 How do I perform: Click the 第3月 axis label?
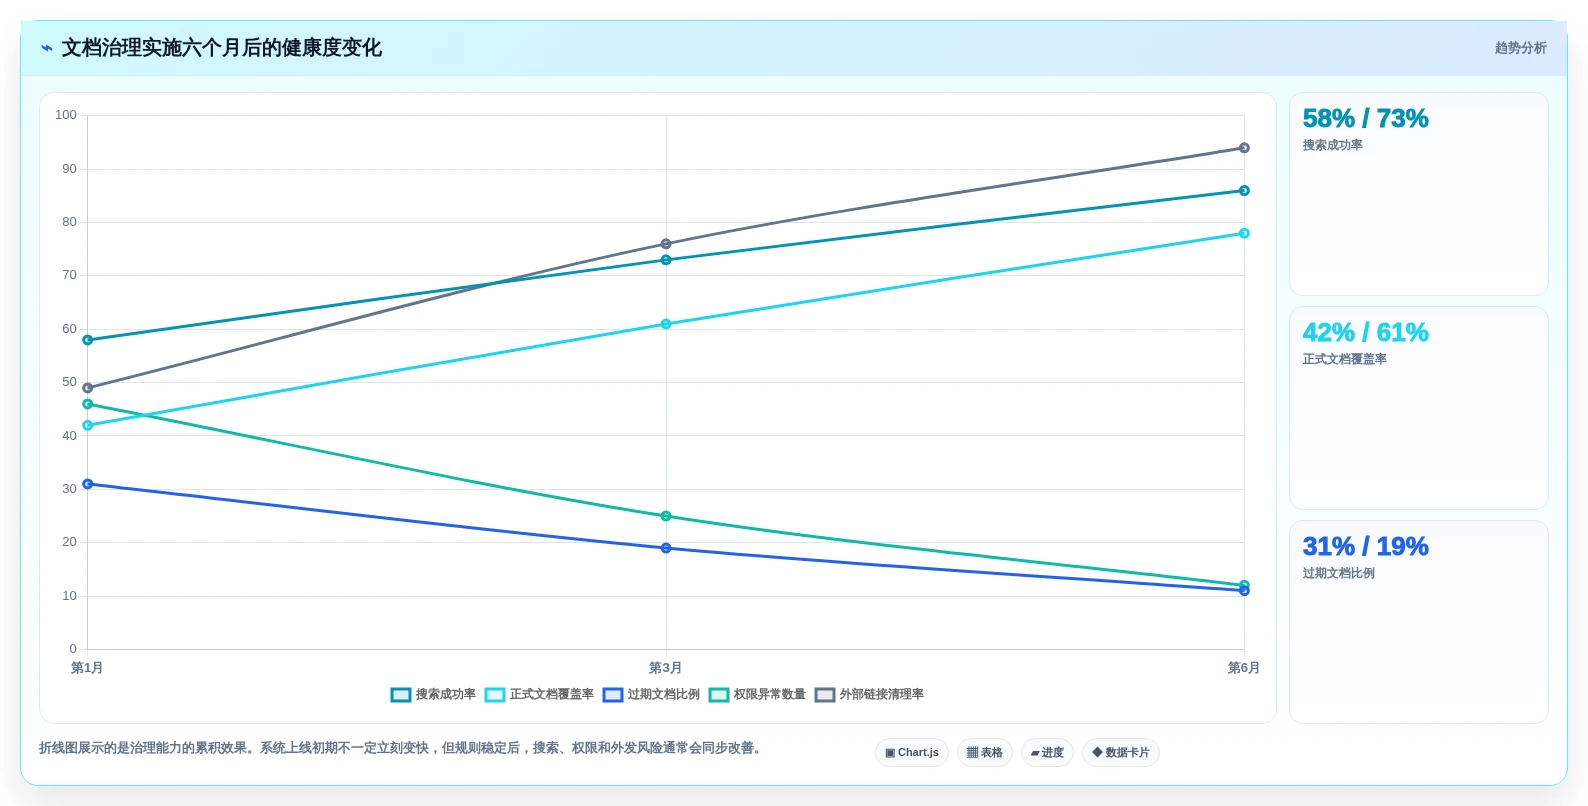coord(665,668)
